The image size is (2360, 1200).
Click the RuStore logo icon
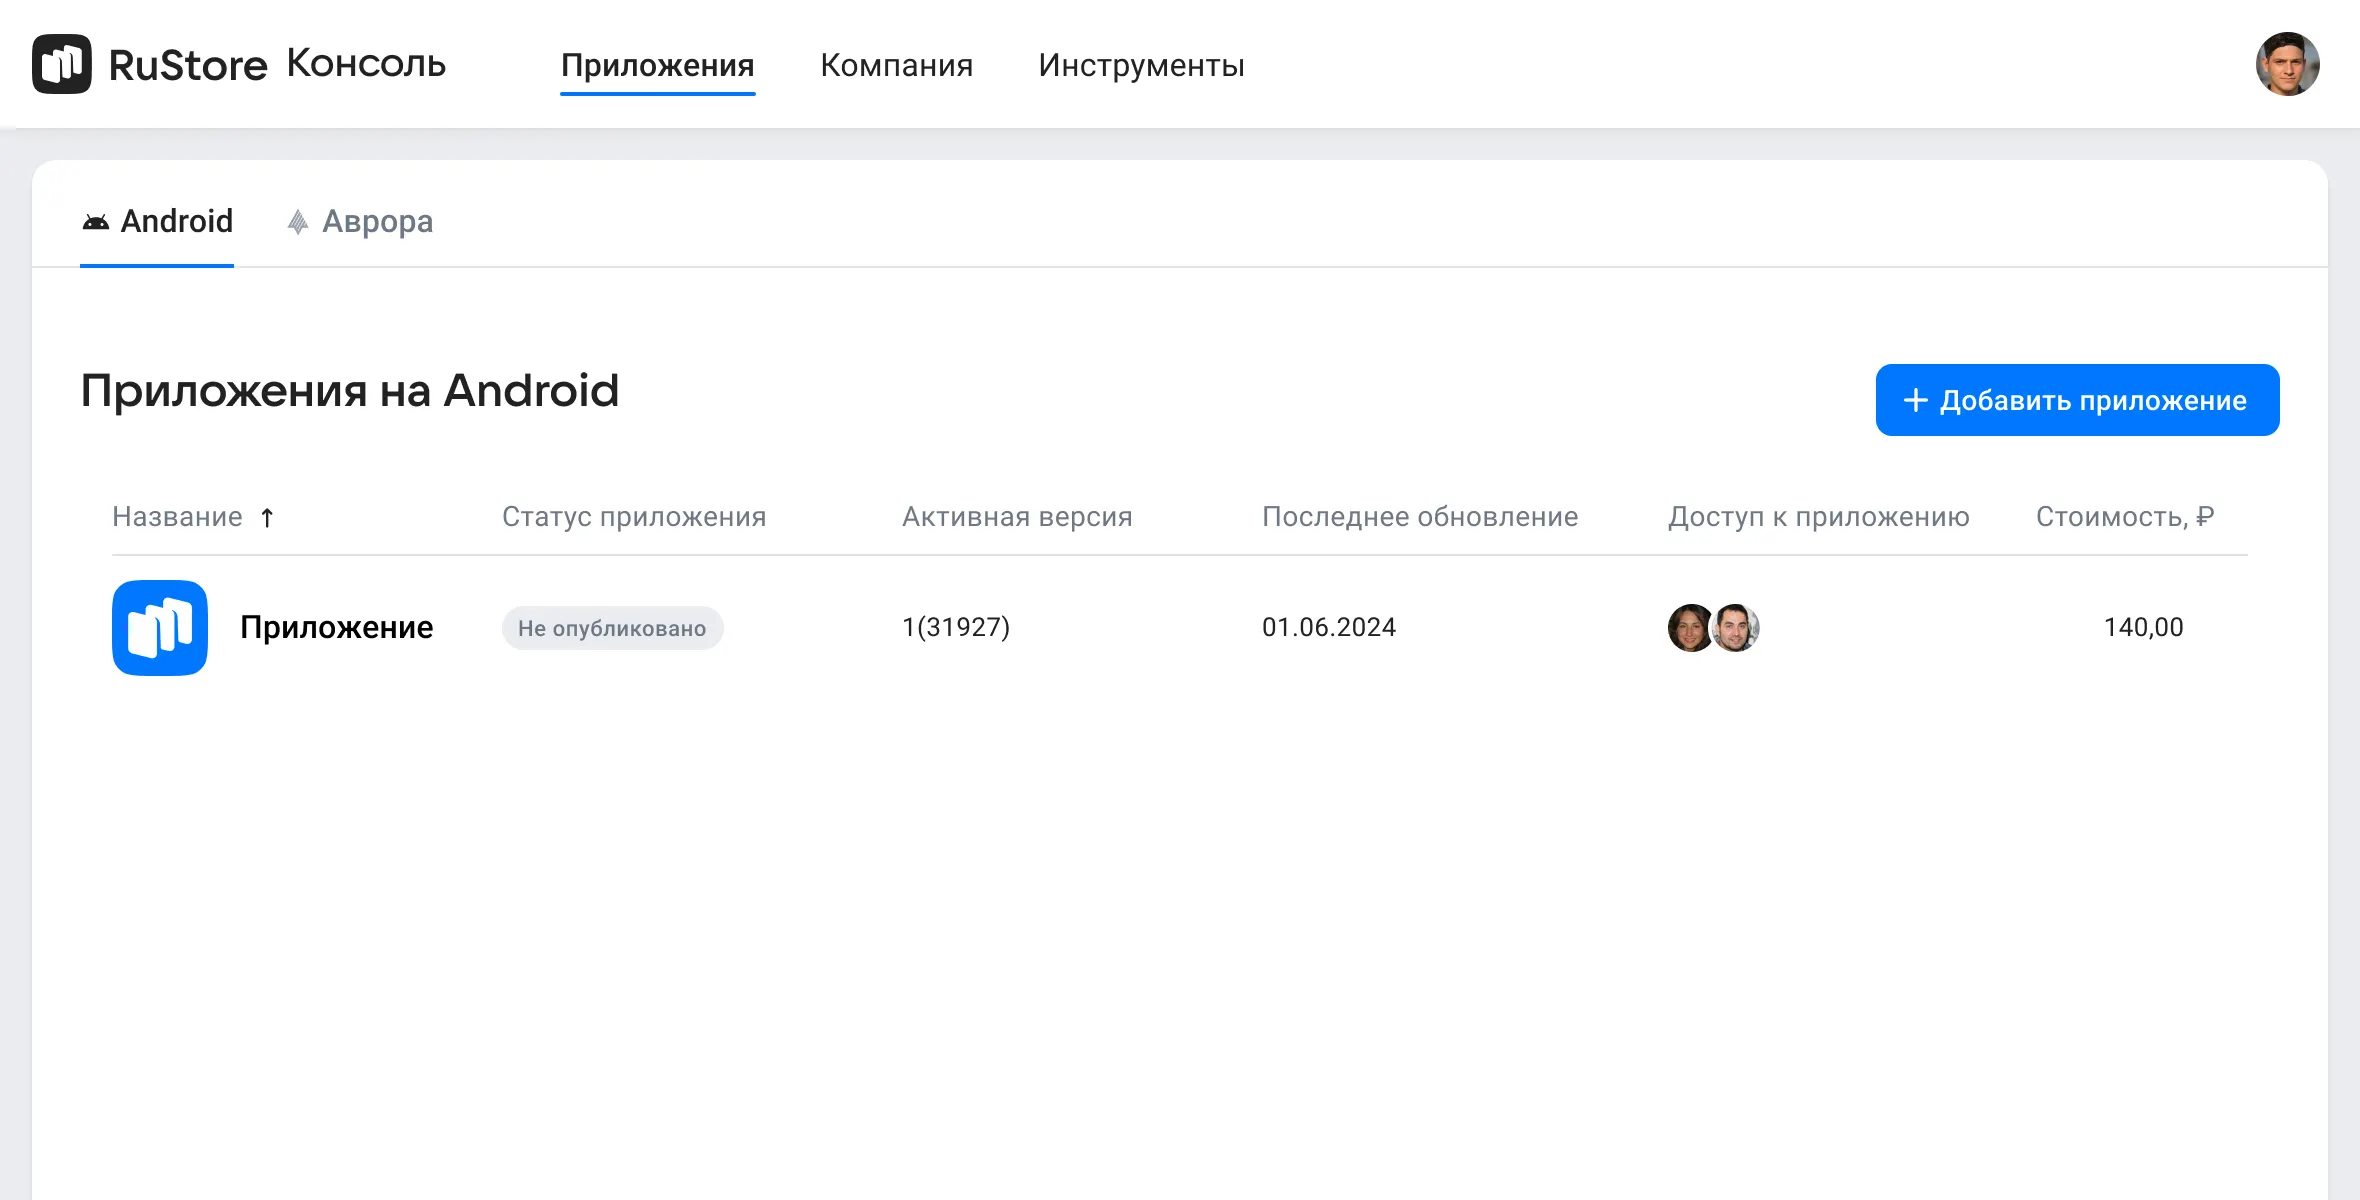(62, 64)
